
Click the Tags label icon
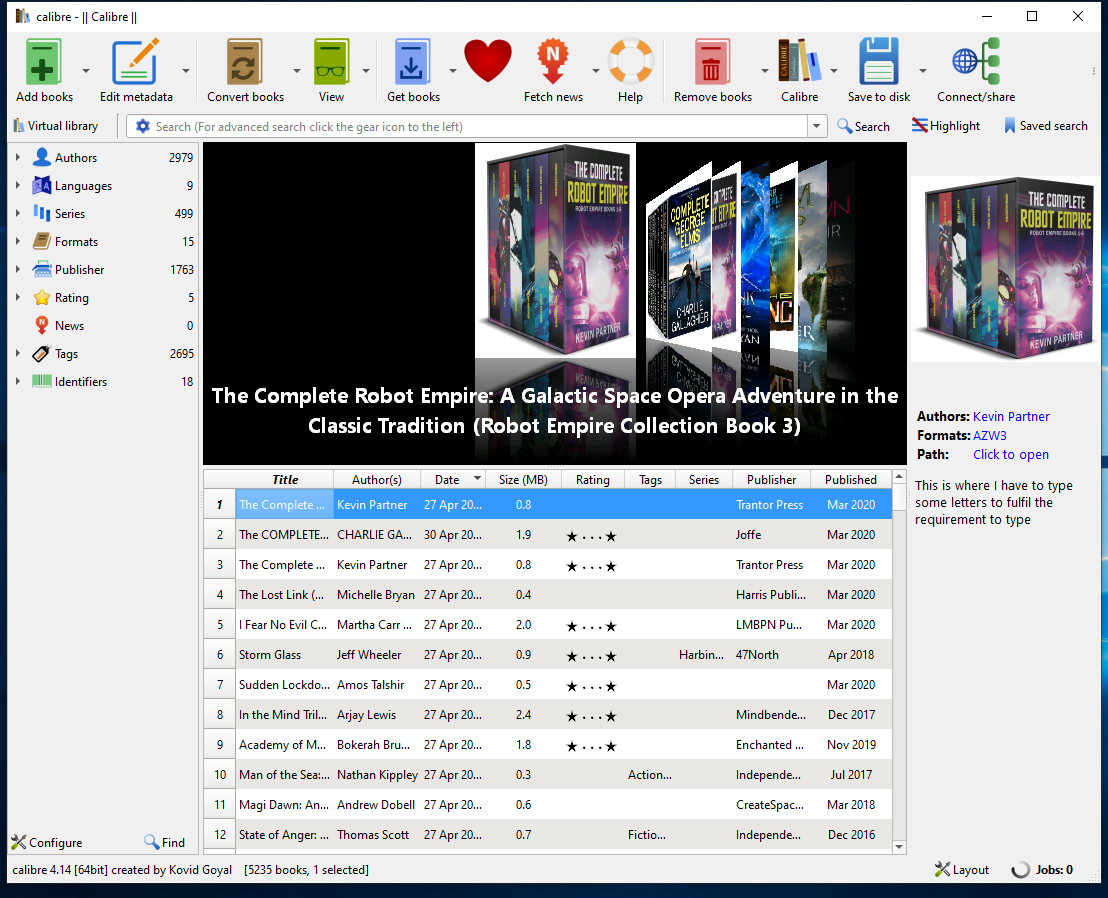coord(42,353)
